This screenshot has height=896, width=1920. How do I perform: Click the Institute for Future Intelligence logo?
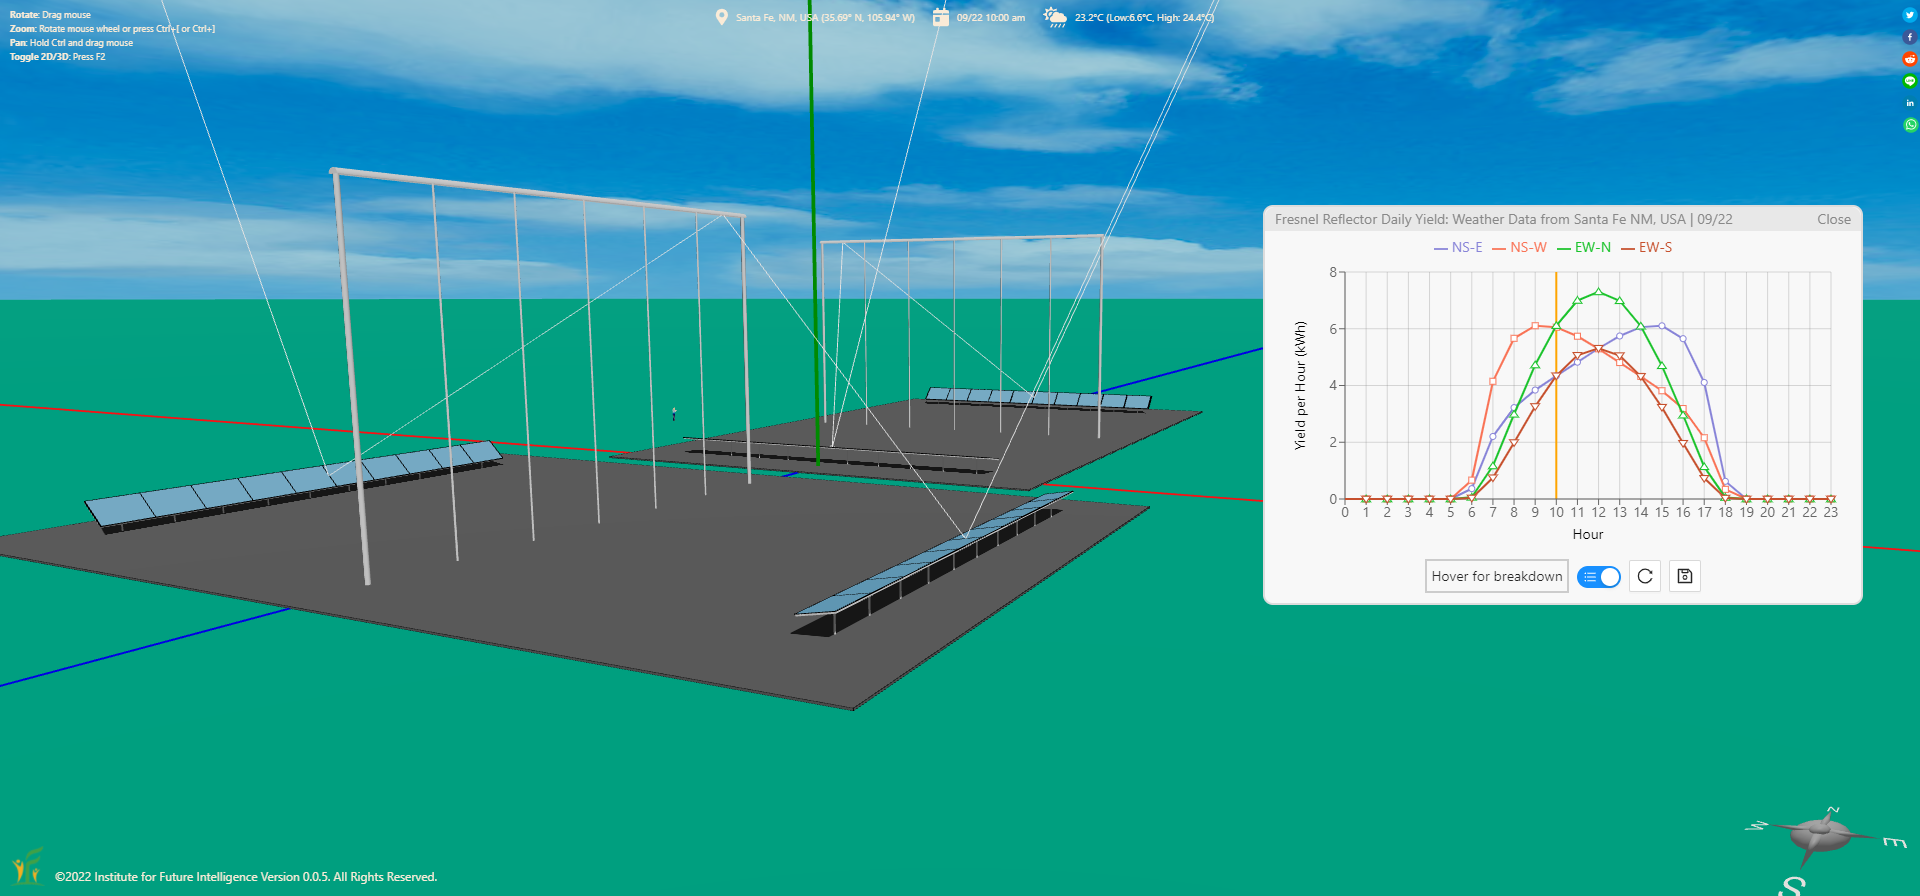(x=27, y=866)
